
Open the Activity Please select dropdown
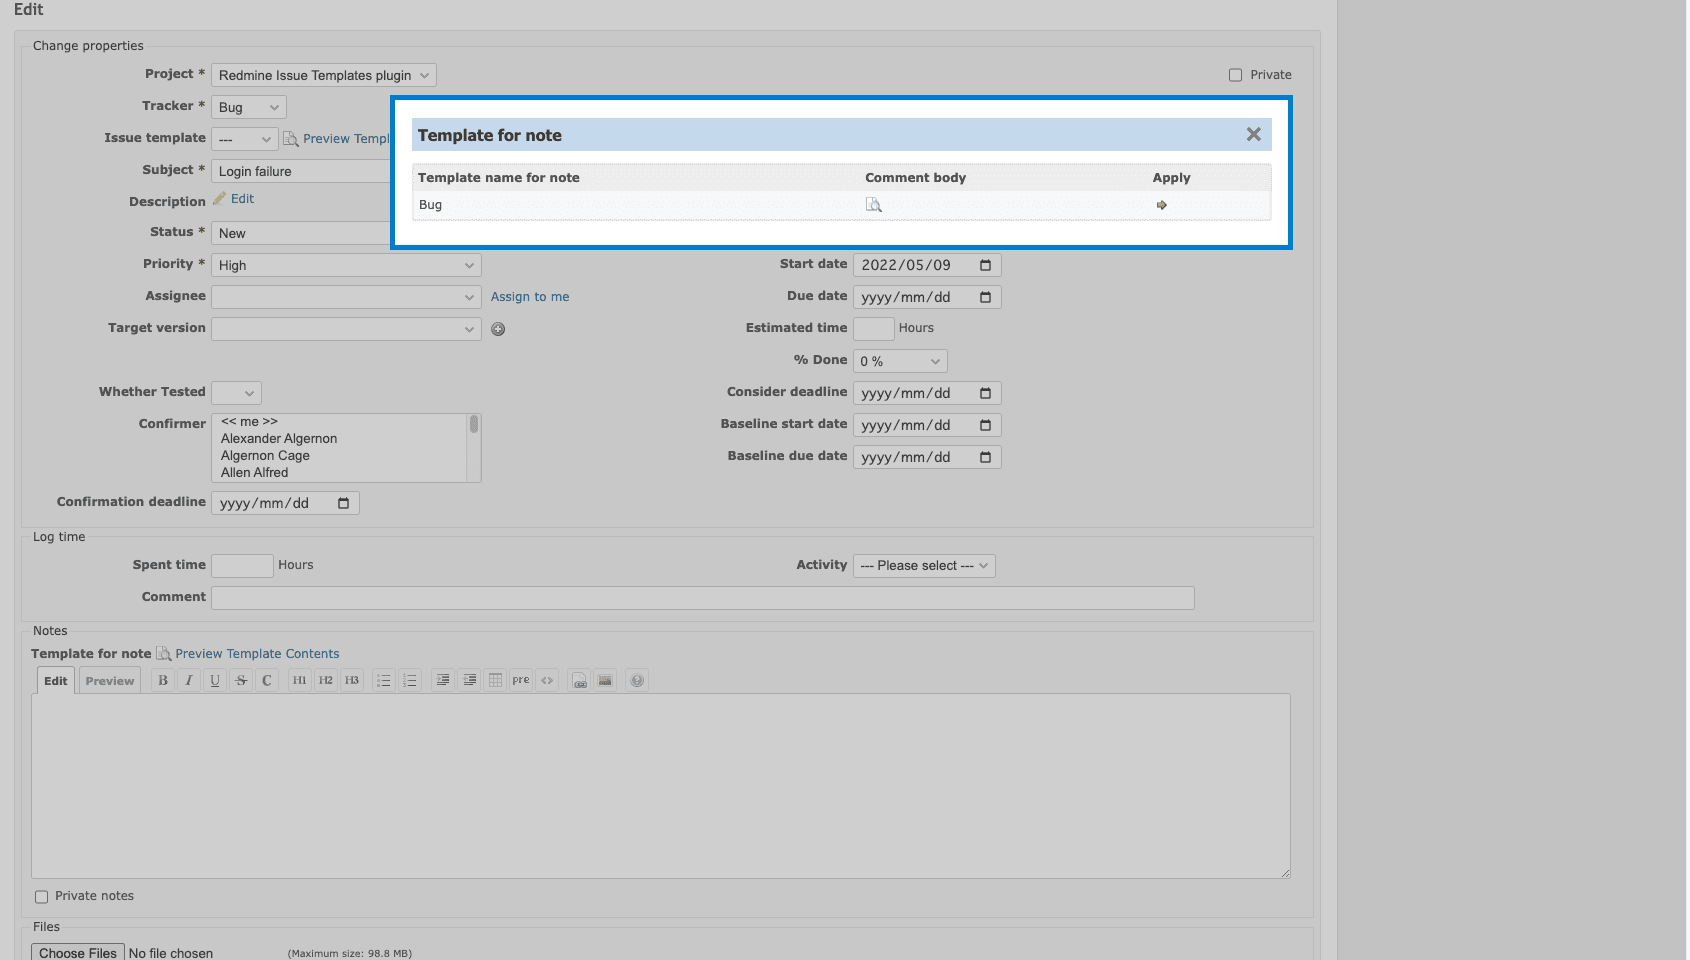[x=924, y=566]
